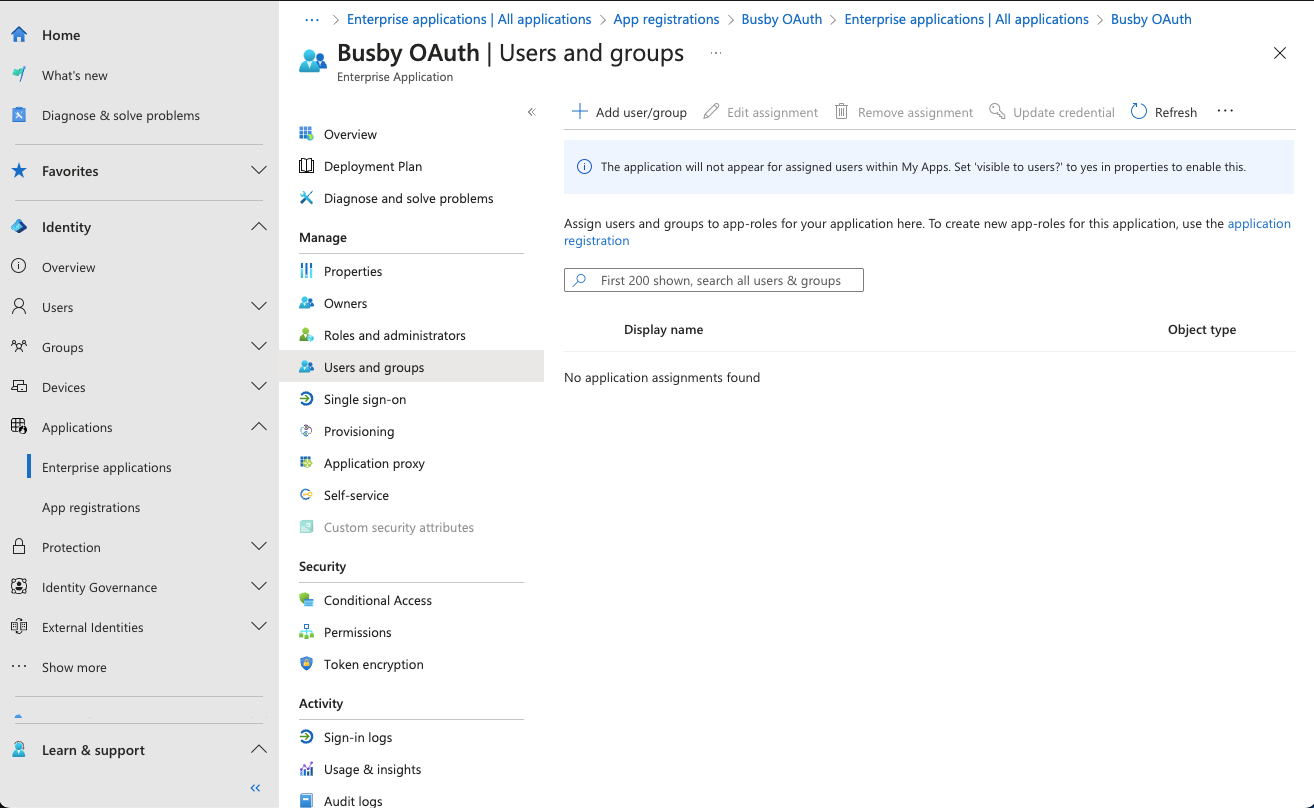The height and width of the screenshot is (808, 1314).
Task: Click the title ellipsis next to Users and groups
Action: (x=716, y=52)
